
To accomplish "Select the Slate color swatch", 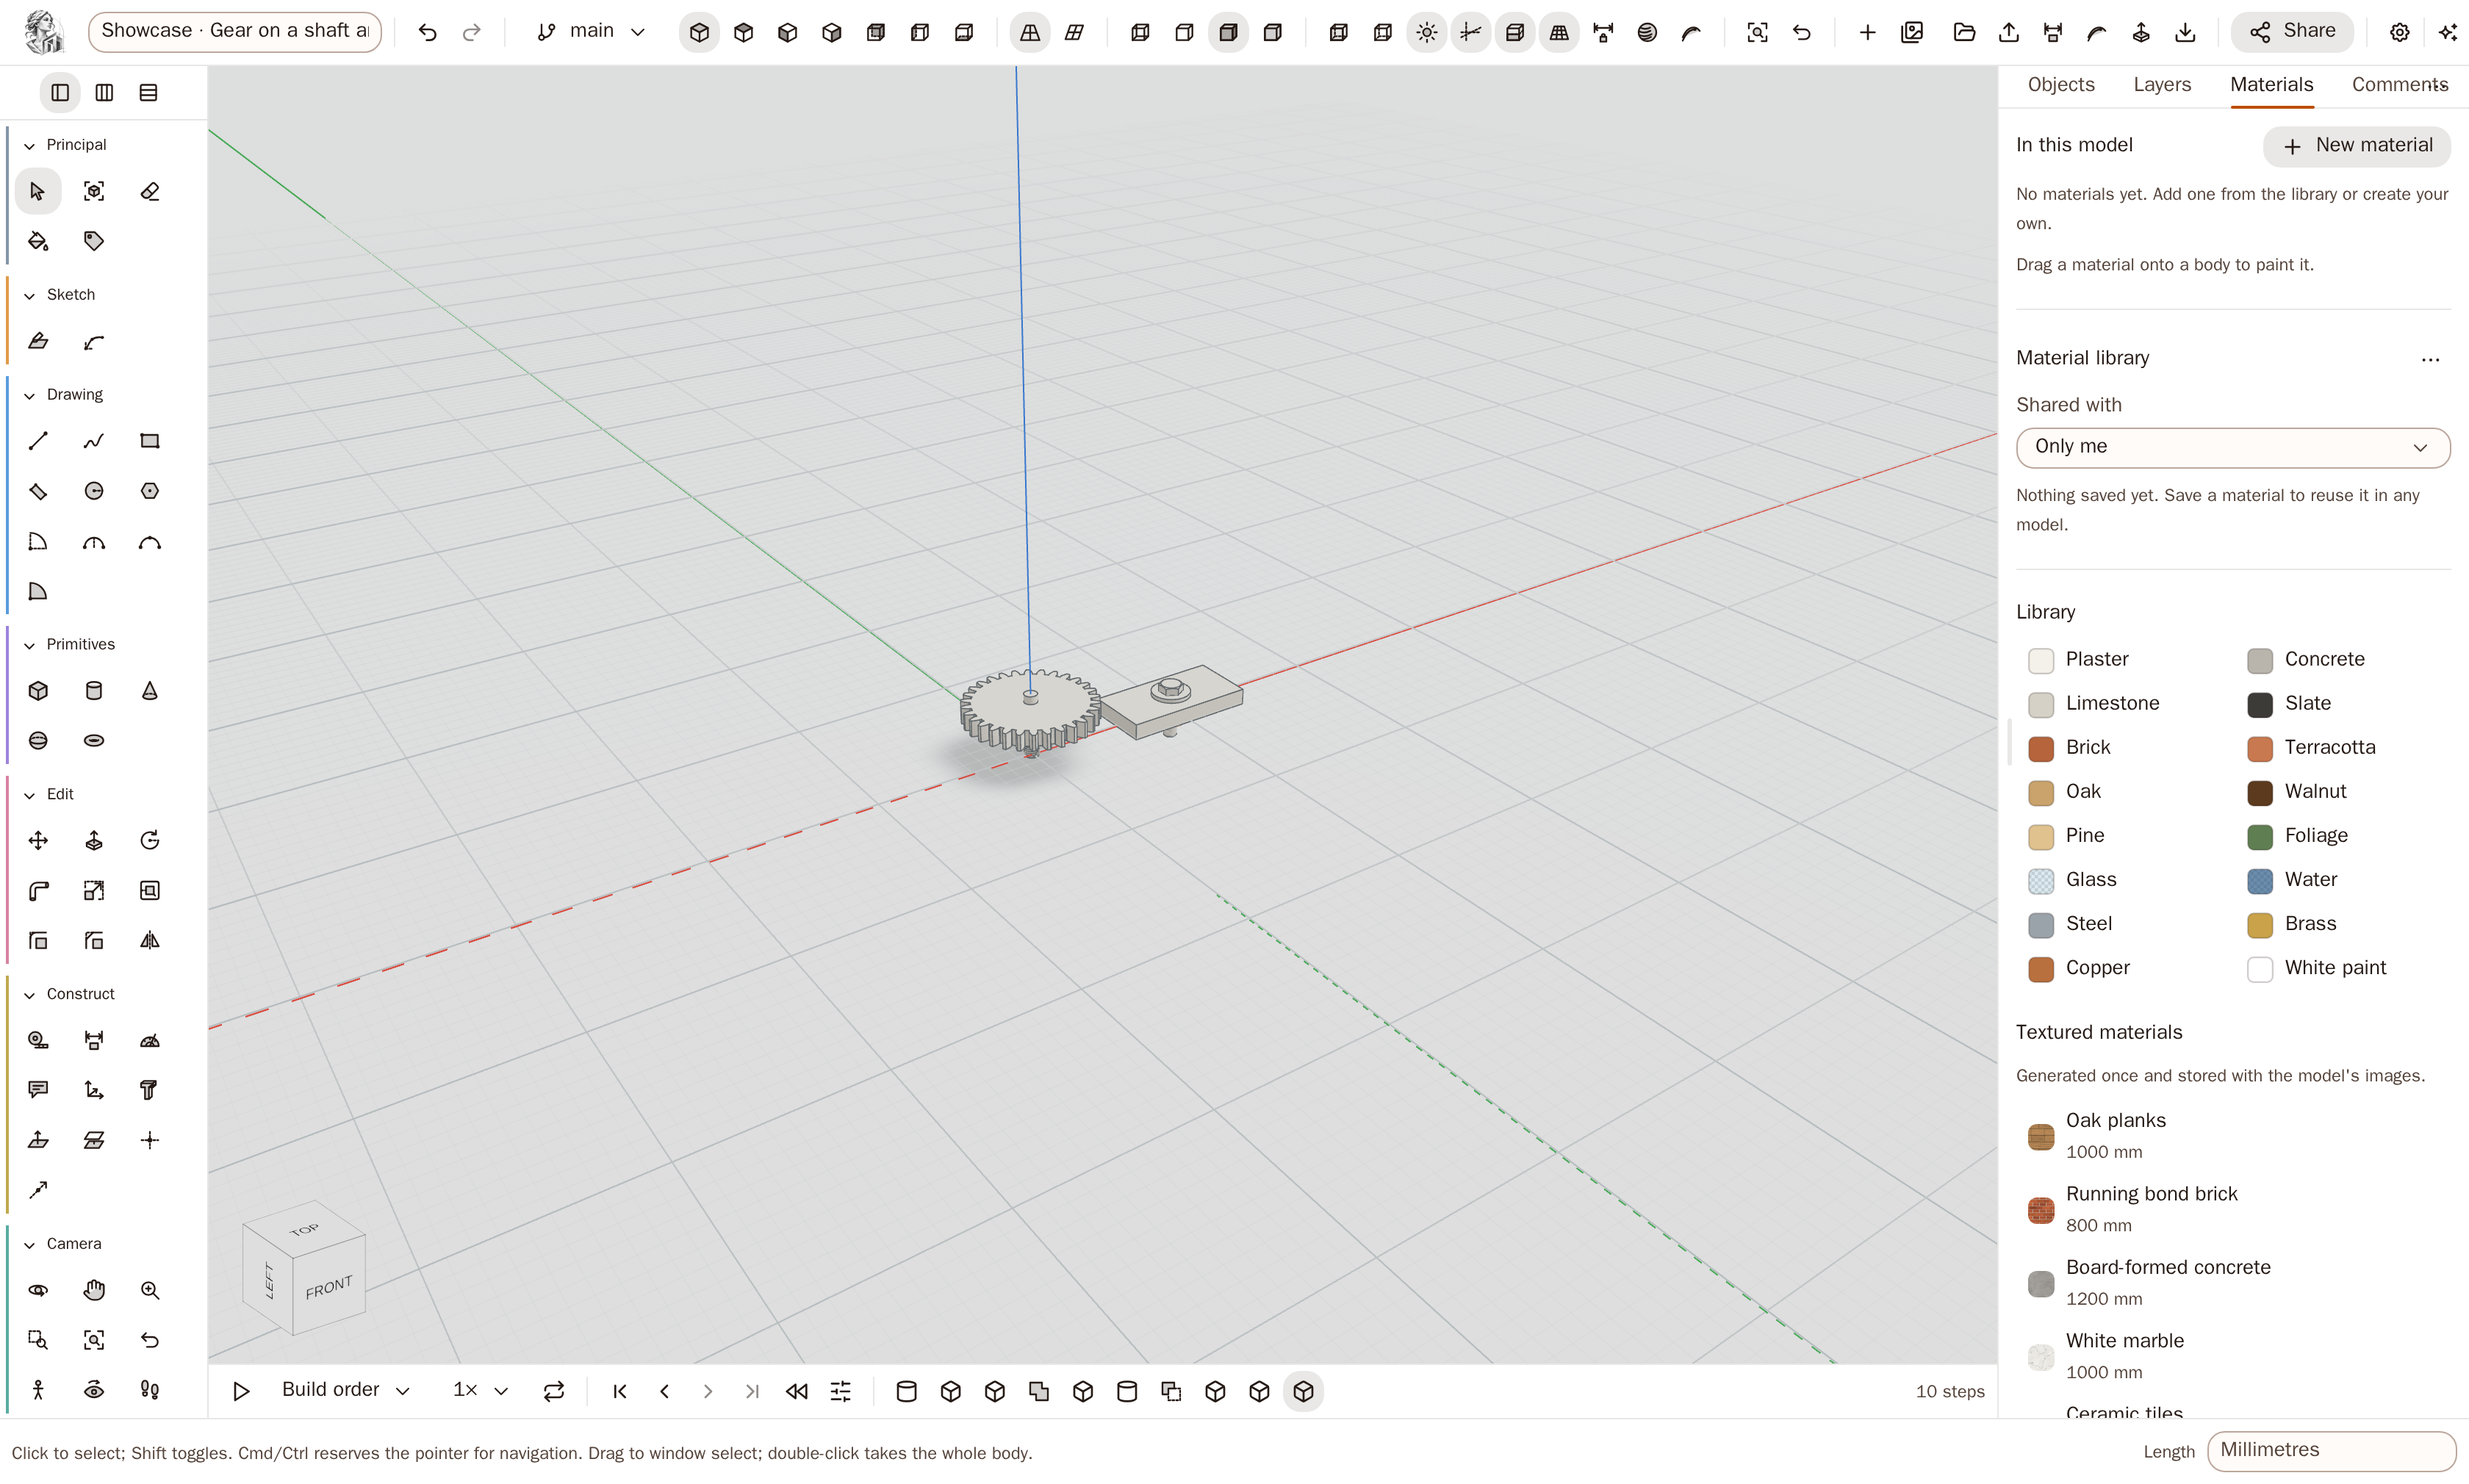I will pos(2259,705).
